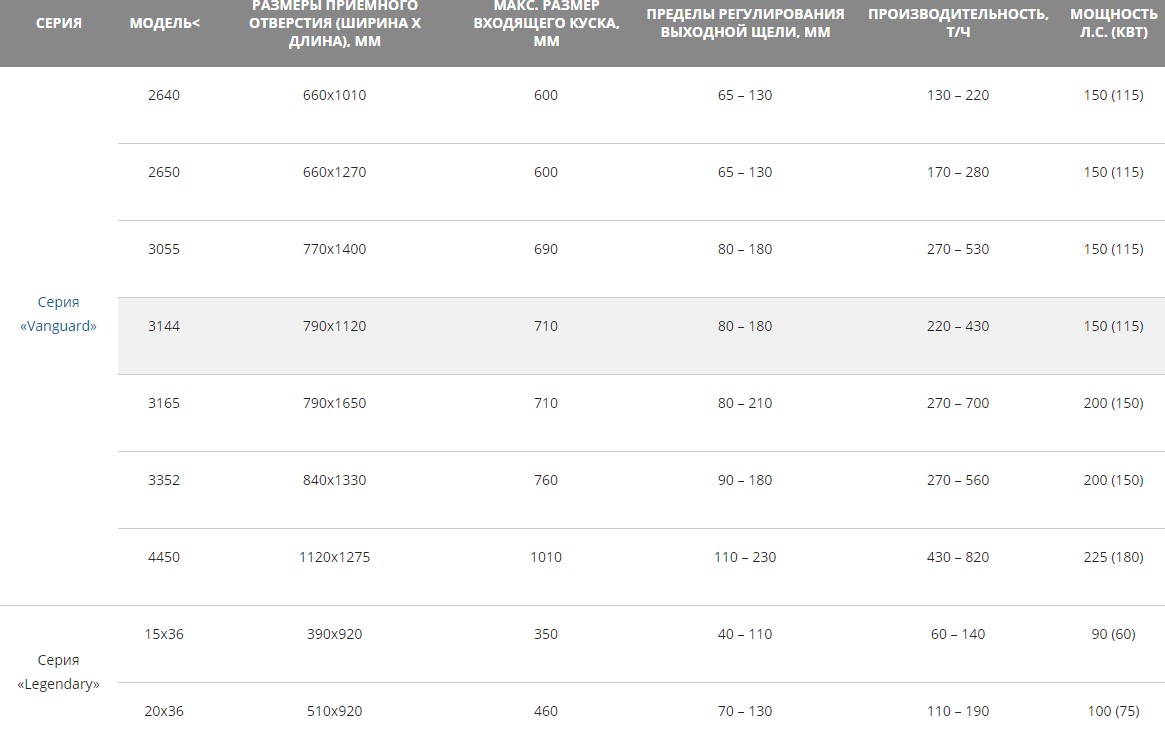
Task: Select model 20x36 cell
Action: pos(163,712)
